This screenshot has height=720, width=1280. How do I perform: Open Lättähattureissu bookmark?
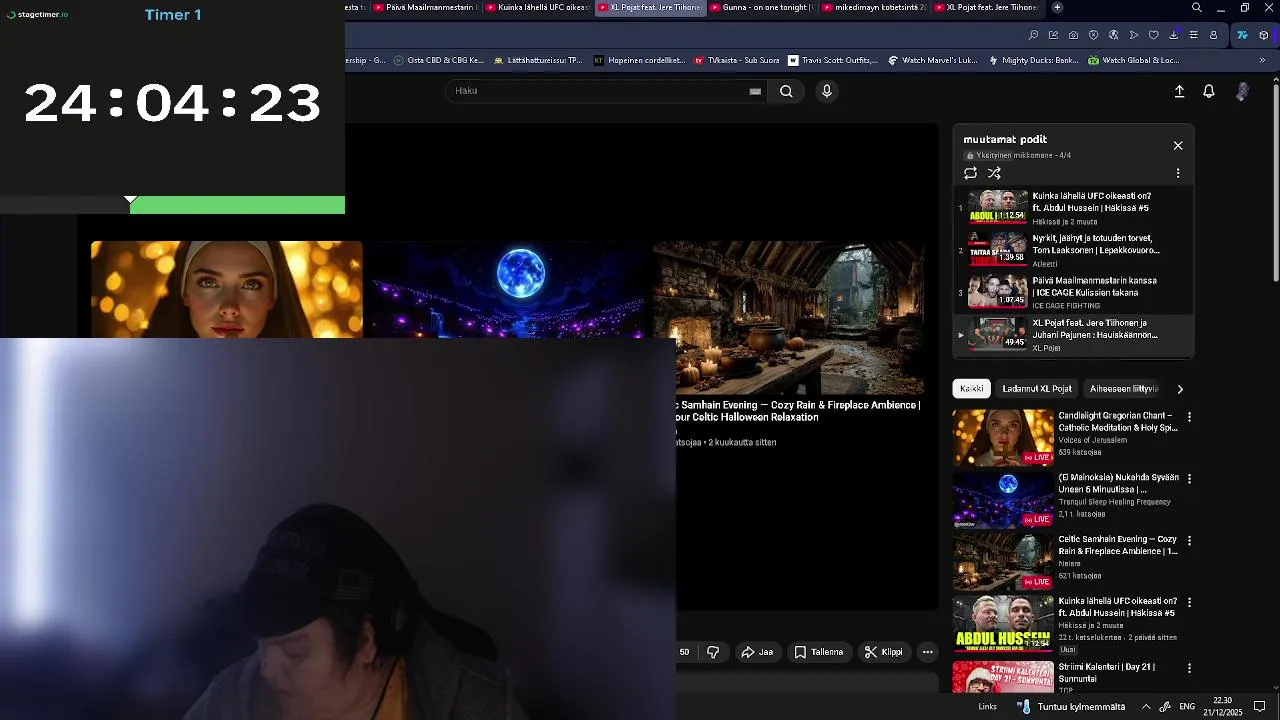coord(537,60)
